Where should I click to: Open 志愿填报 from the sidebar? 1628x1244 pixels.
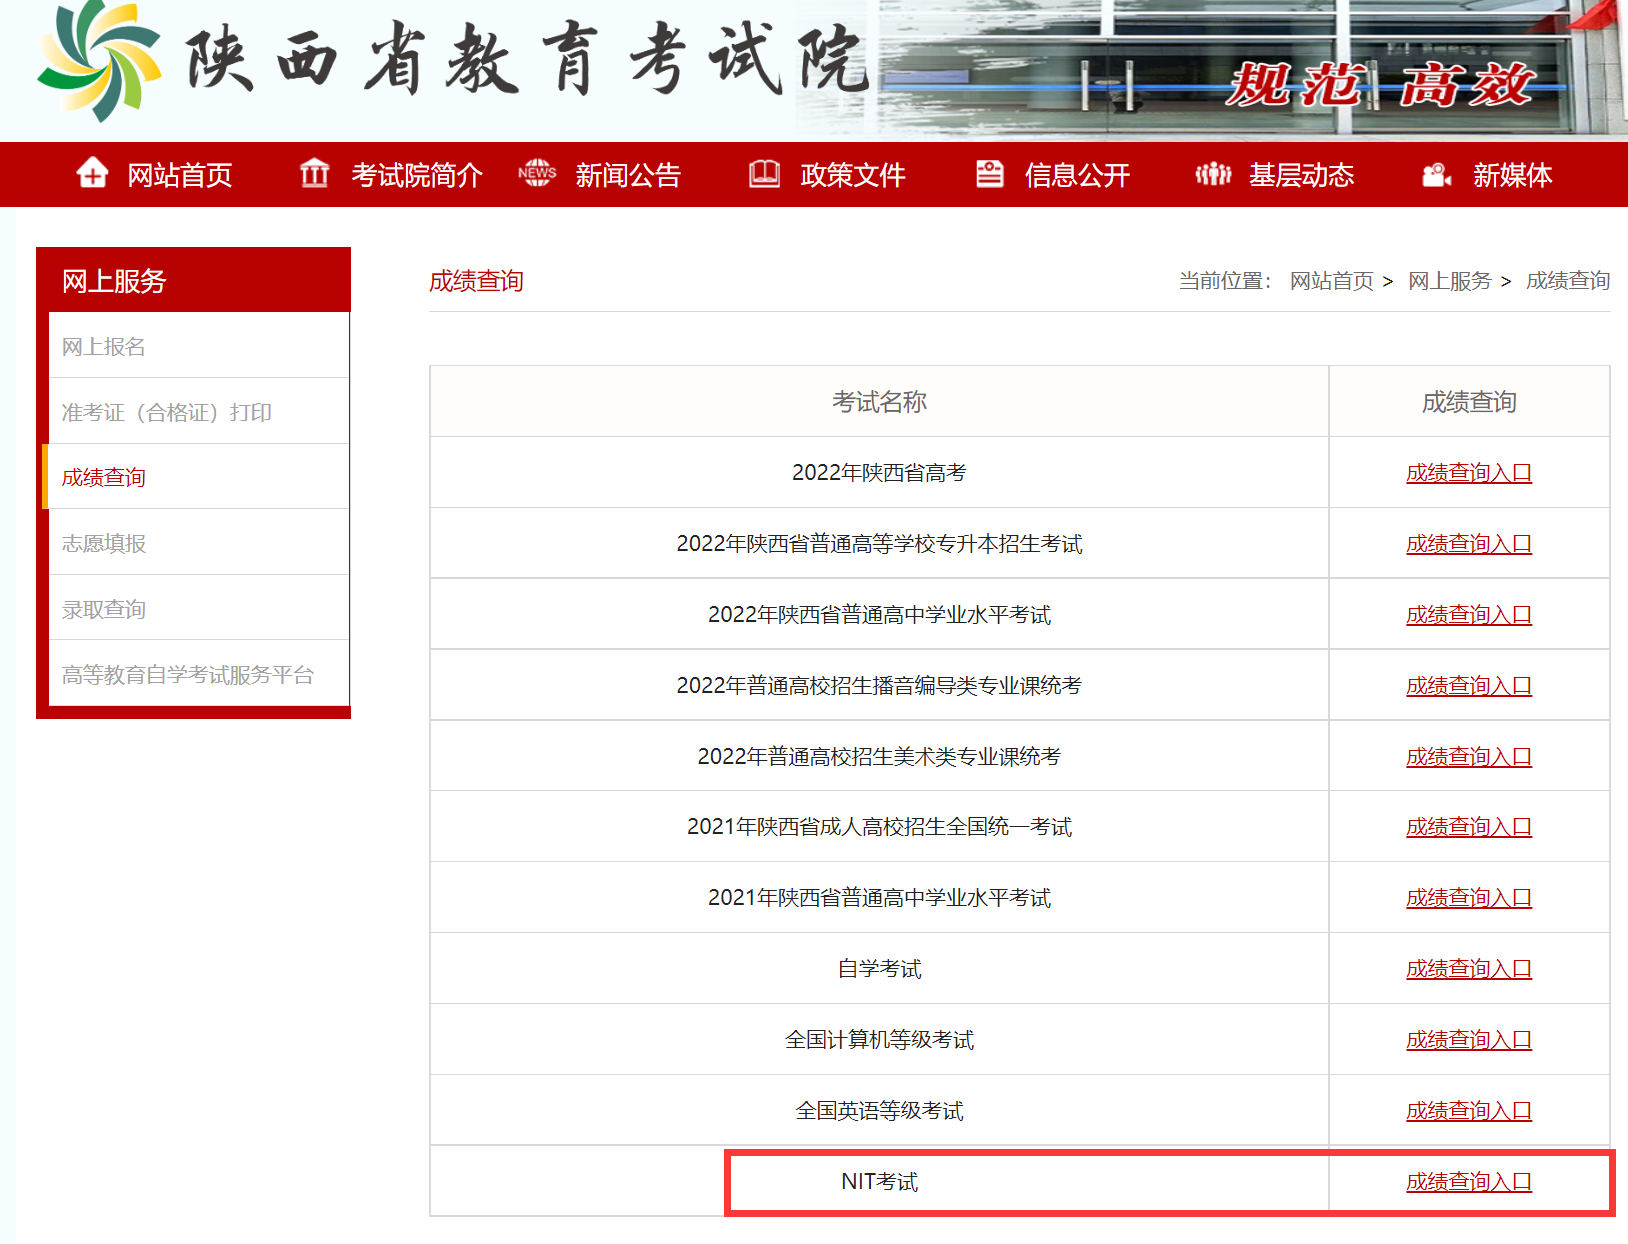[104, 543]
